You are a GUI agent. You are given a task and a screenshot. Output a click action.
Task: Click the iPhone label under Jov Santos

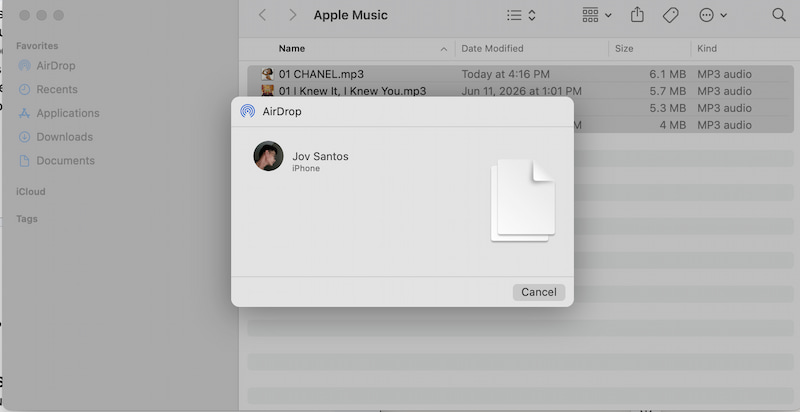(x=306, y=168)
